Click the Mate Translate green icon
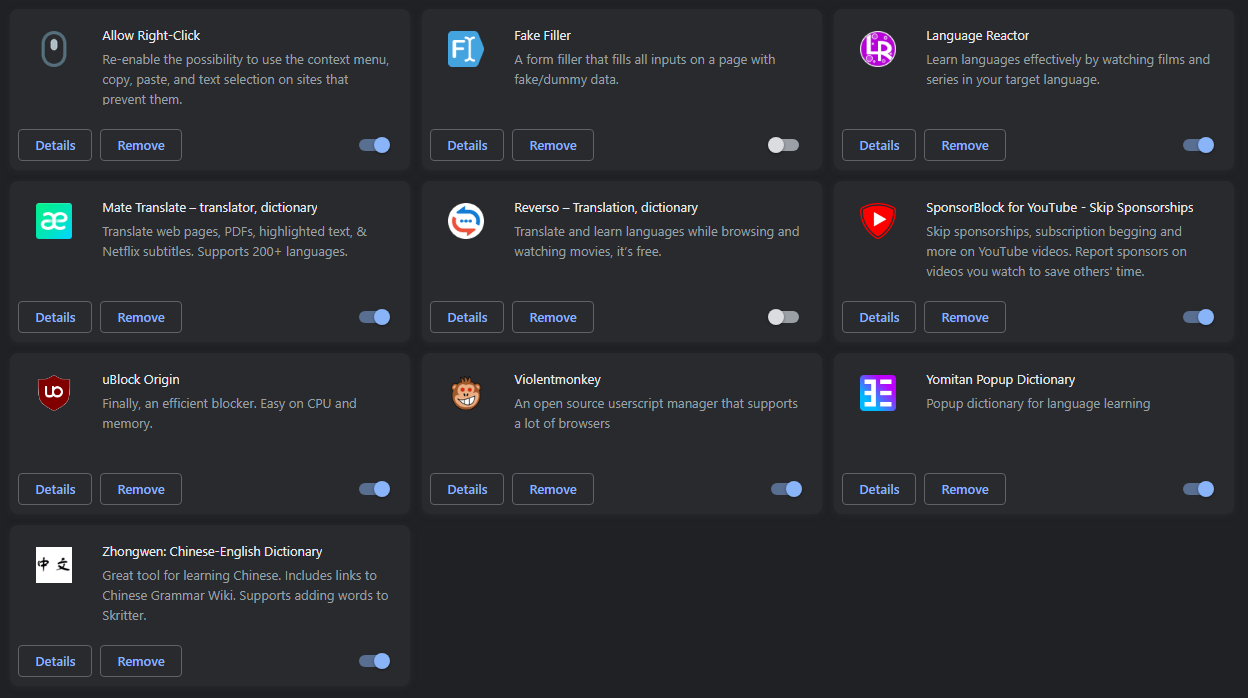This screenshot has height=698, width=1248. [54, 221]
